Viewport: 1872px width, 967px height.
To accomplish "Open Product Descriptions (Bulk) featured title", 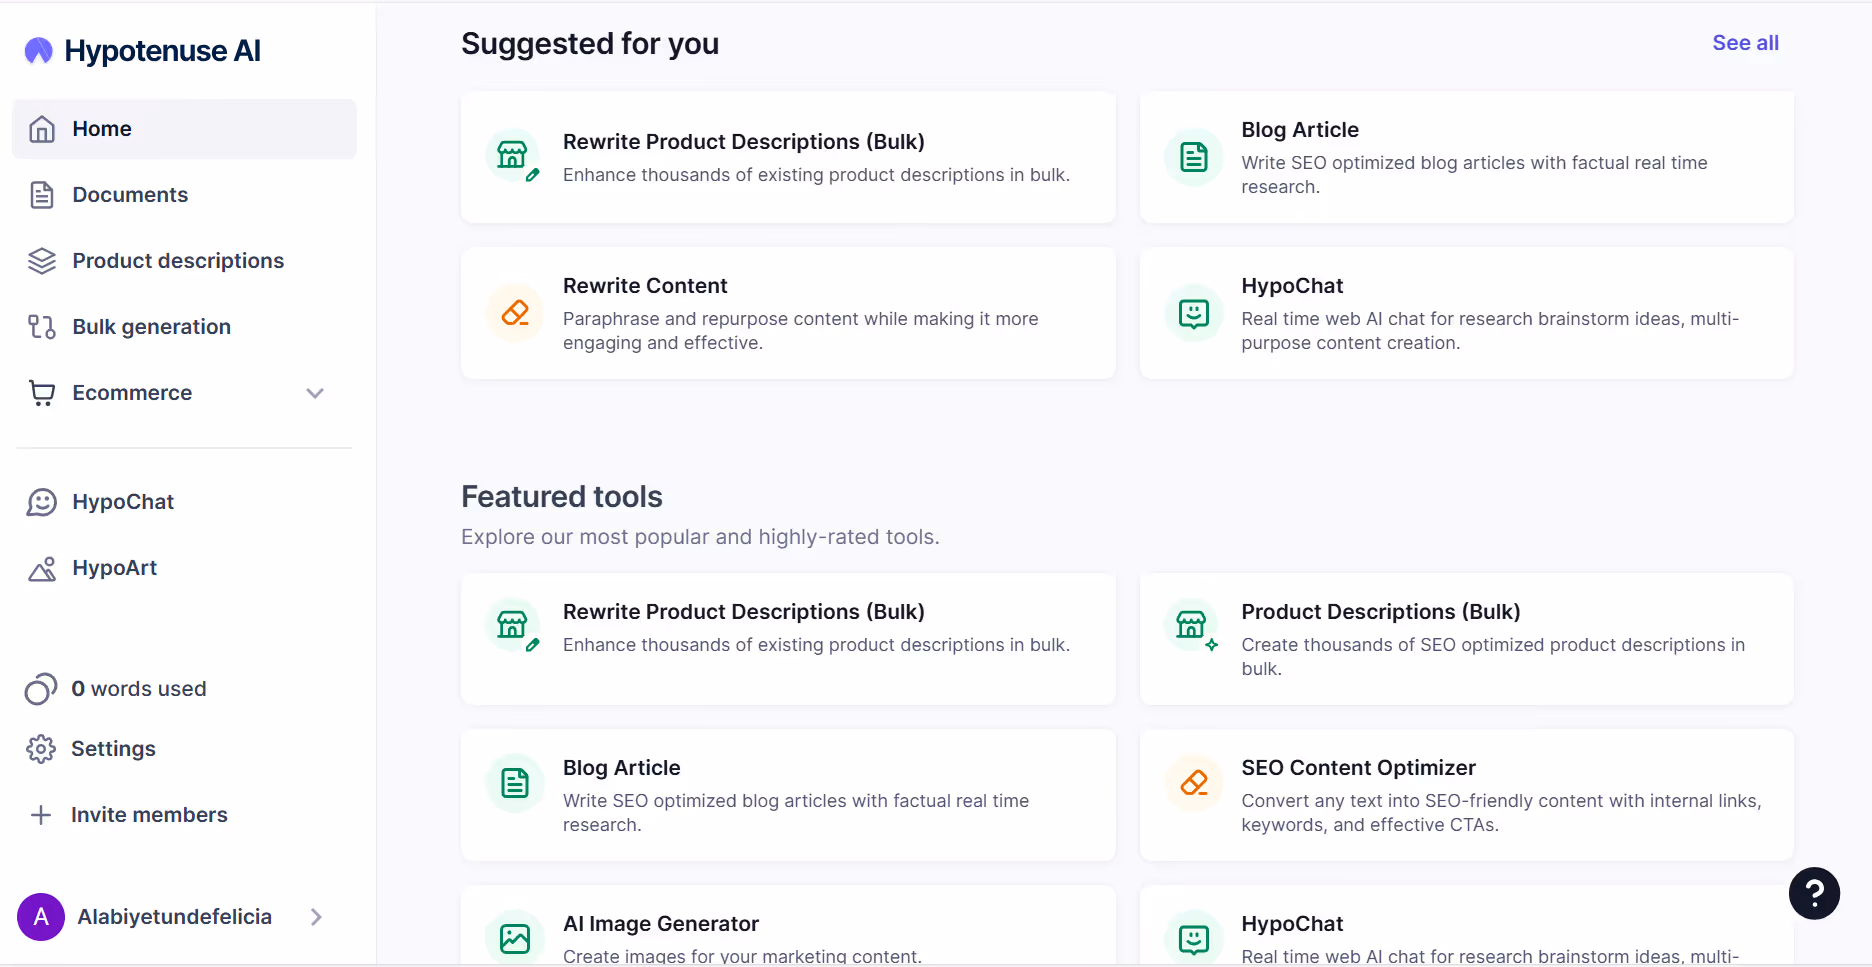I will click(x=1381, y=612).
